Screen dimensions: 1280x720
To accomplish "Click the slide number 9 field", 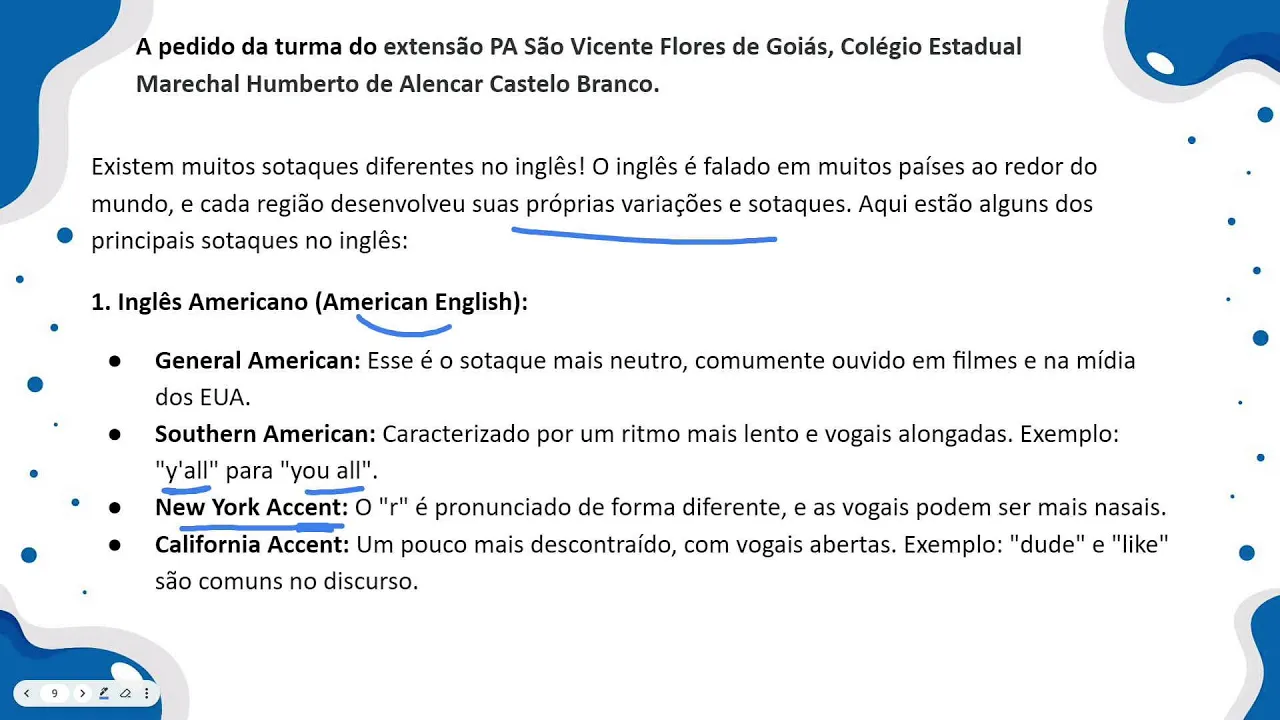I will (55, 693).
